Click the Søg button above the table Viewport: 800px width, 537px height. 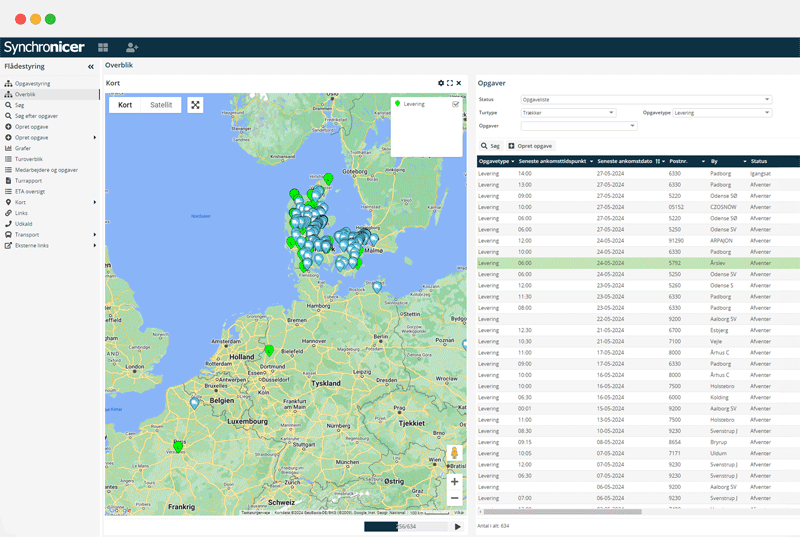[490, 146]
